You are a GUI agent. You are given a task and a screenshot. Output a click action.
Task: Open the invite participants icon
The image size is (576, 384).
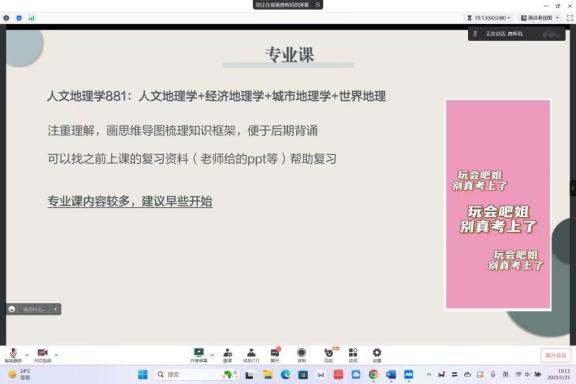coord(228,355)
